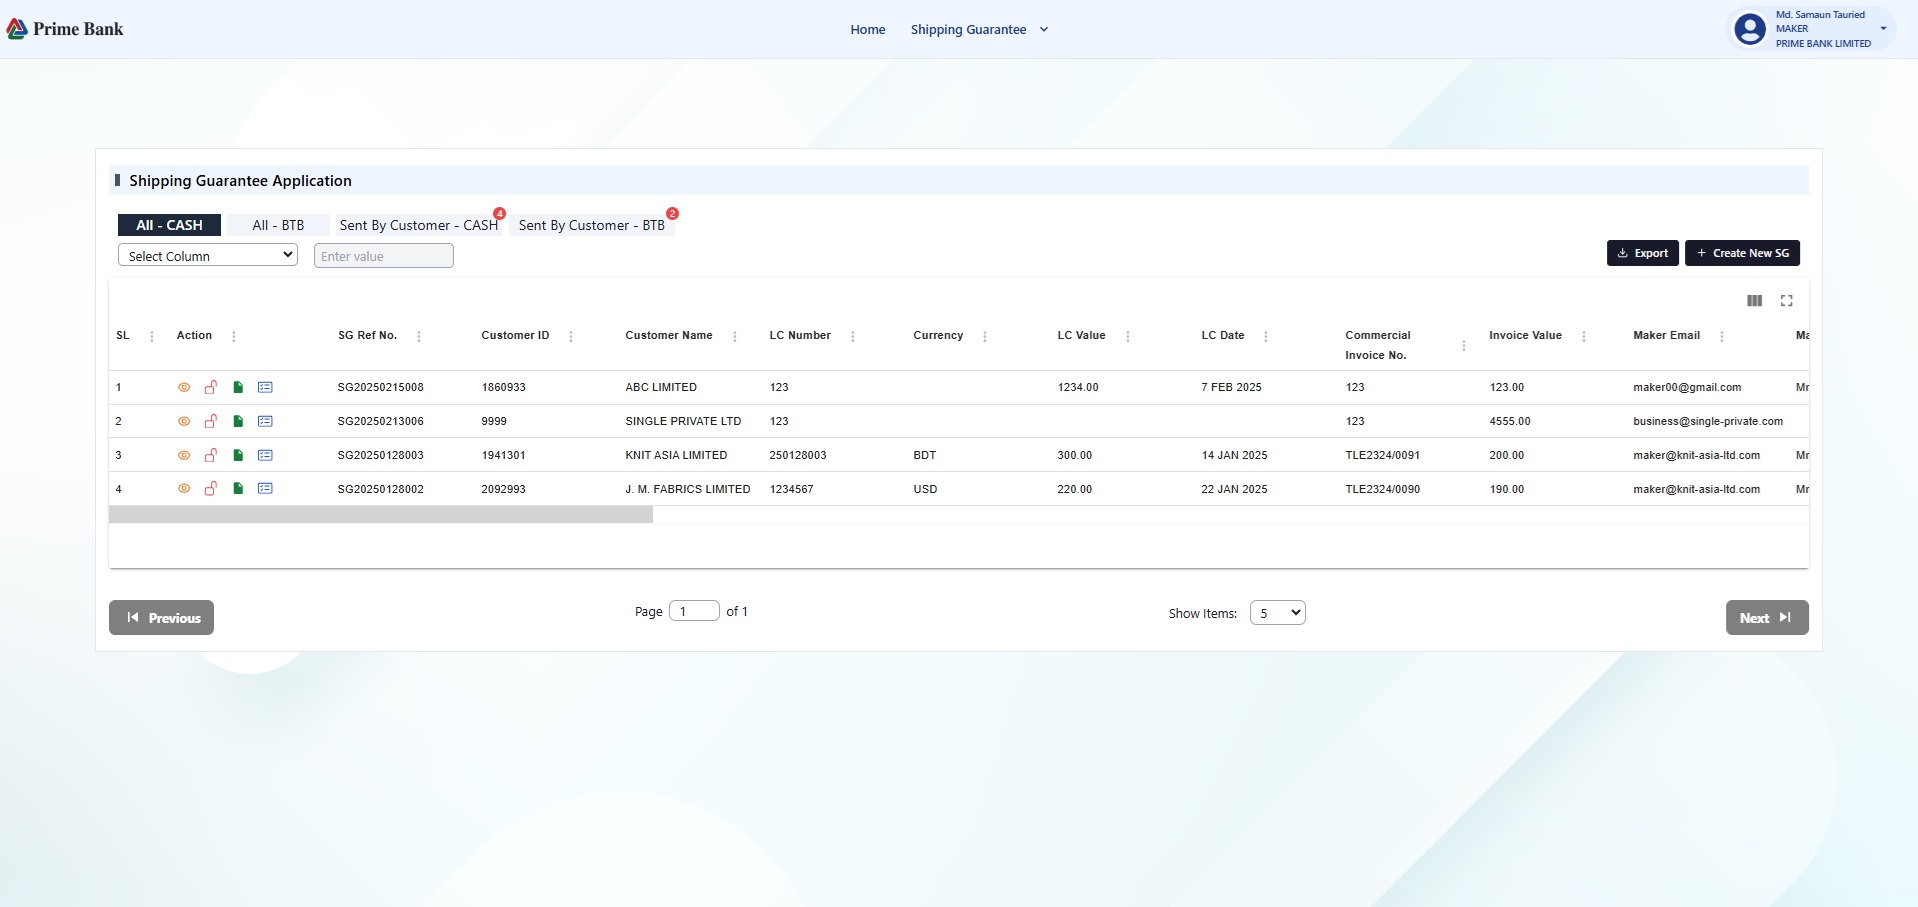Open the Customer ID column options menu
Viewport: 1918px width, 907px height.
coord(571,337)
